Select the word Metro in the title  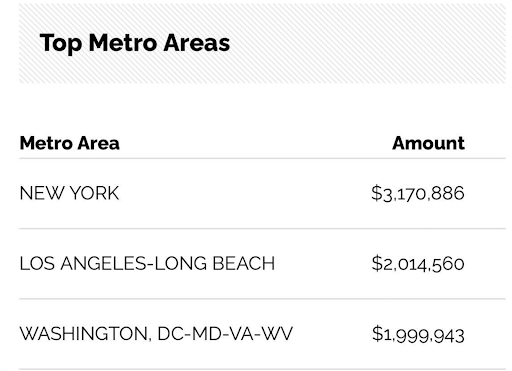[x=122, y=43]
